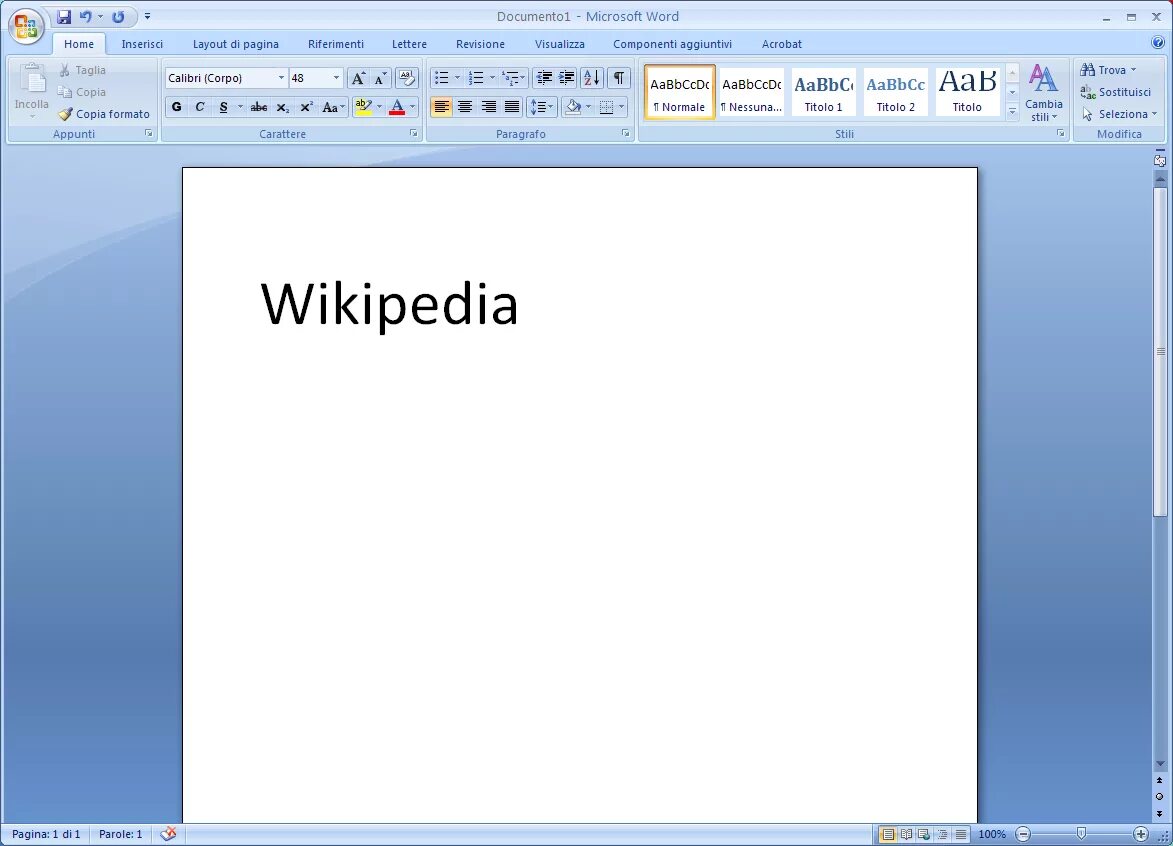The width and height of the screenshot is (1173, 846).
Task: Expand the Carattere dialog launcher
Action: pyautogui.click(x=414, y=133)
